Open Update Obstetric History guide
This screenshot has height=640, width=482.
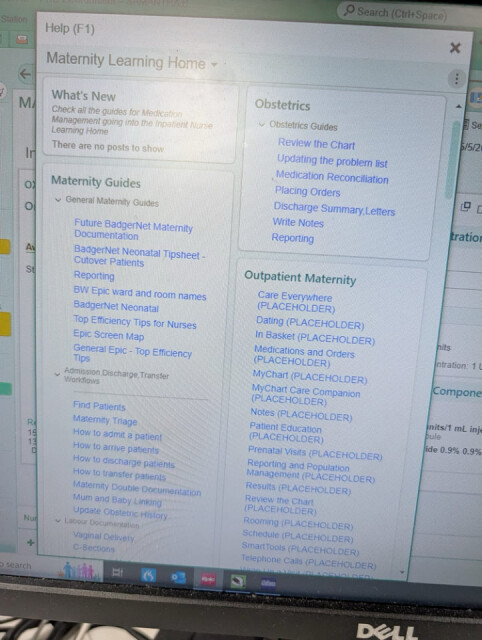120,513
